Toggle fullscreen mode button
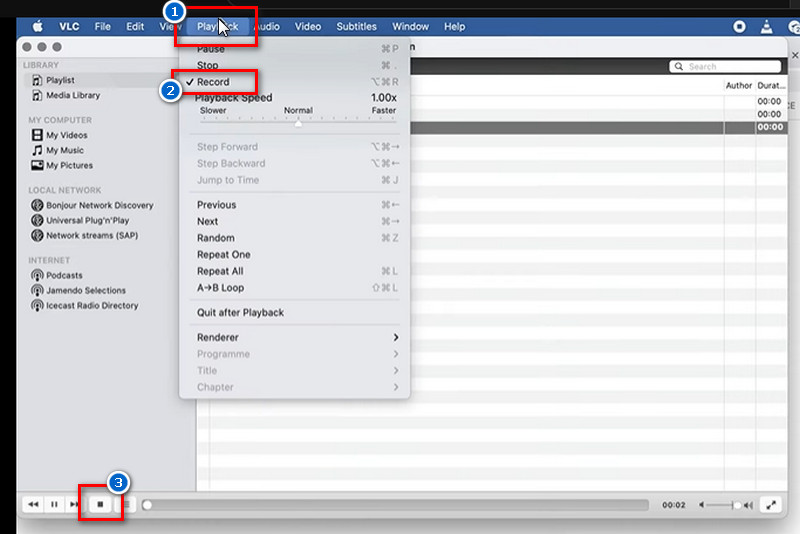Viewport: 800px width, 534px height. (x=771, y=505)
